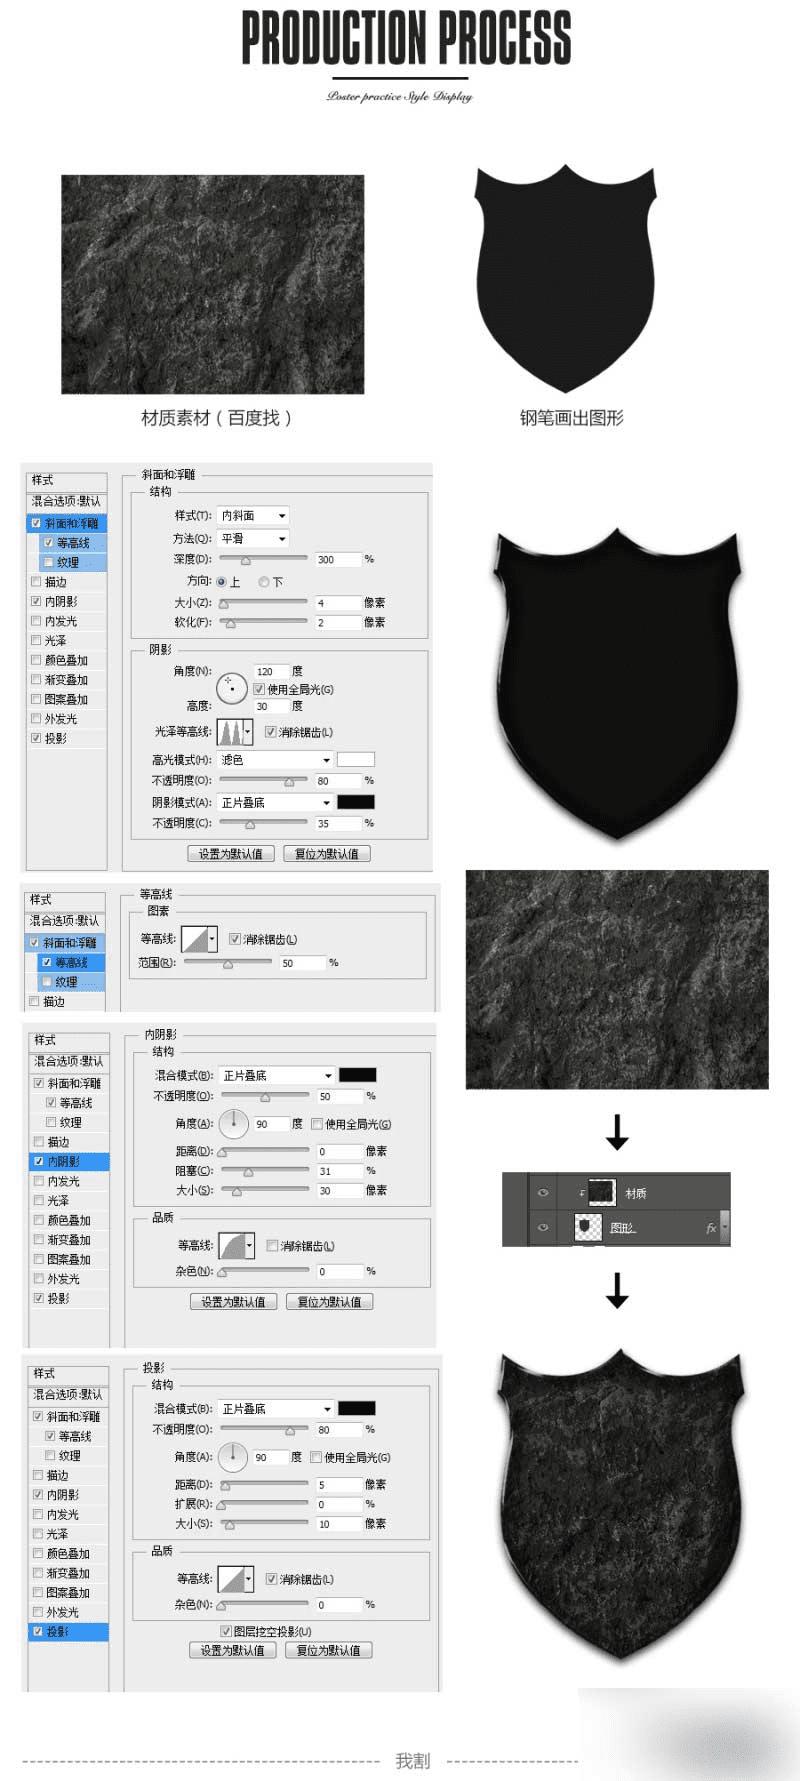The height and width of the screenshot is (1781, 800).
Task: Click the angle dial in 投影 dialog
Action: pyautogui.click(x=232, y=1456)
